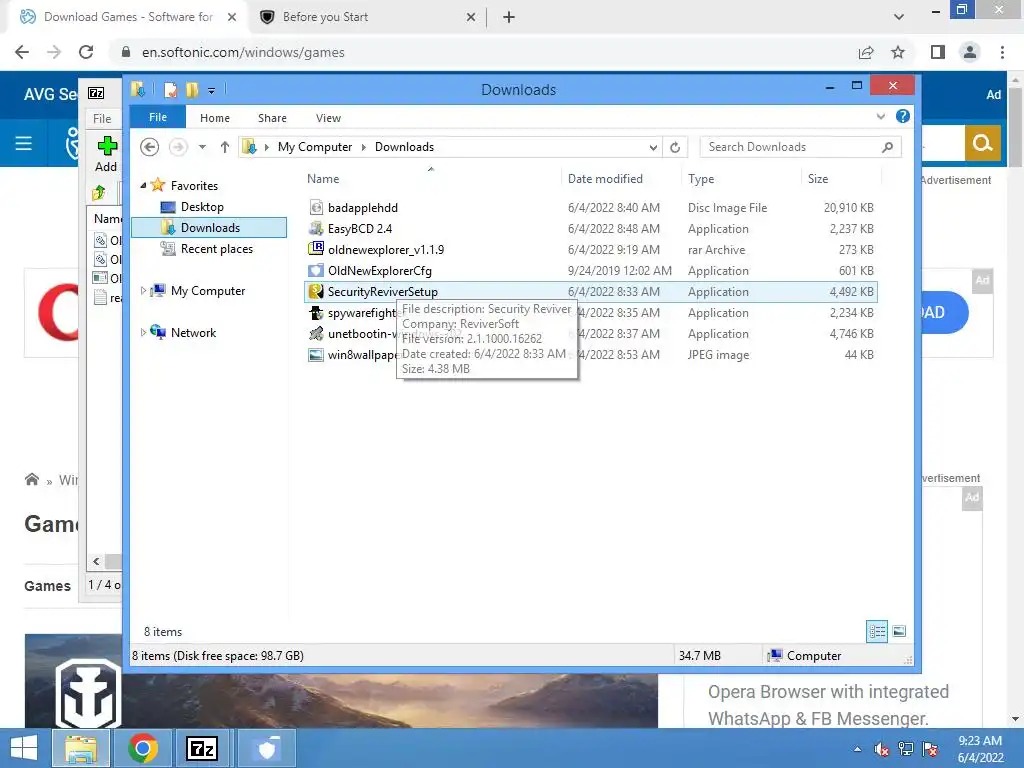Click new folder icon in quick access toolbar
Viewport: 1024px width, 768px height.
191,90
